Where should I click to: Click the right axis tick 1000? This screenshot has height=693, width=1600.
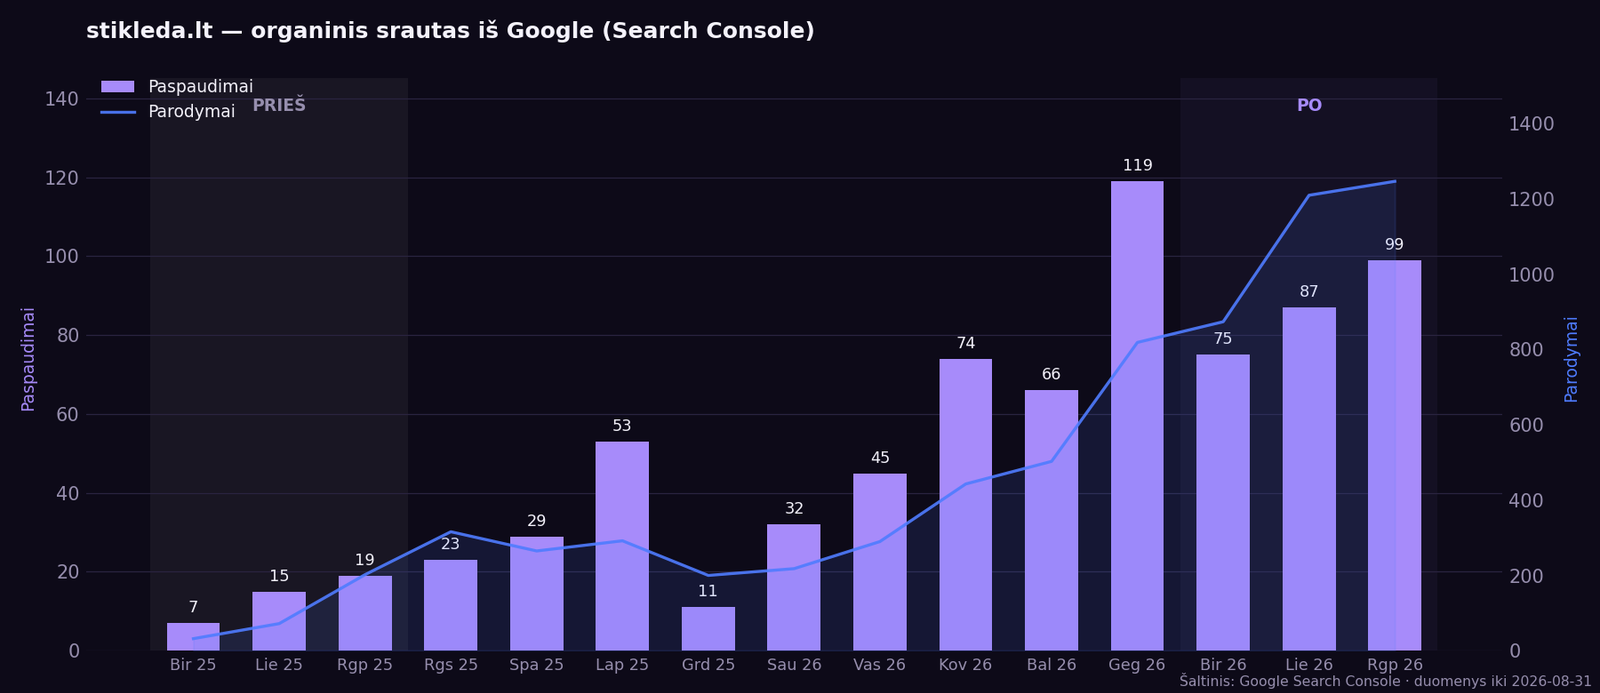pyautogui.click(x=1532, y=275)
